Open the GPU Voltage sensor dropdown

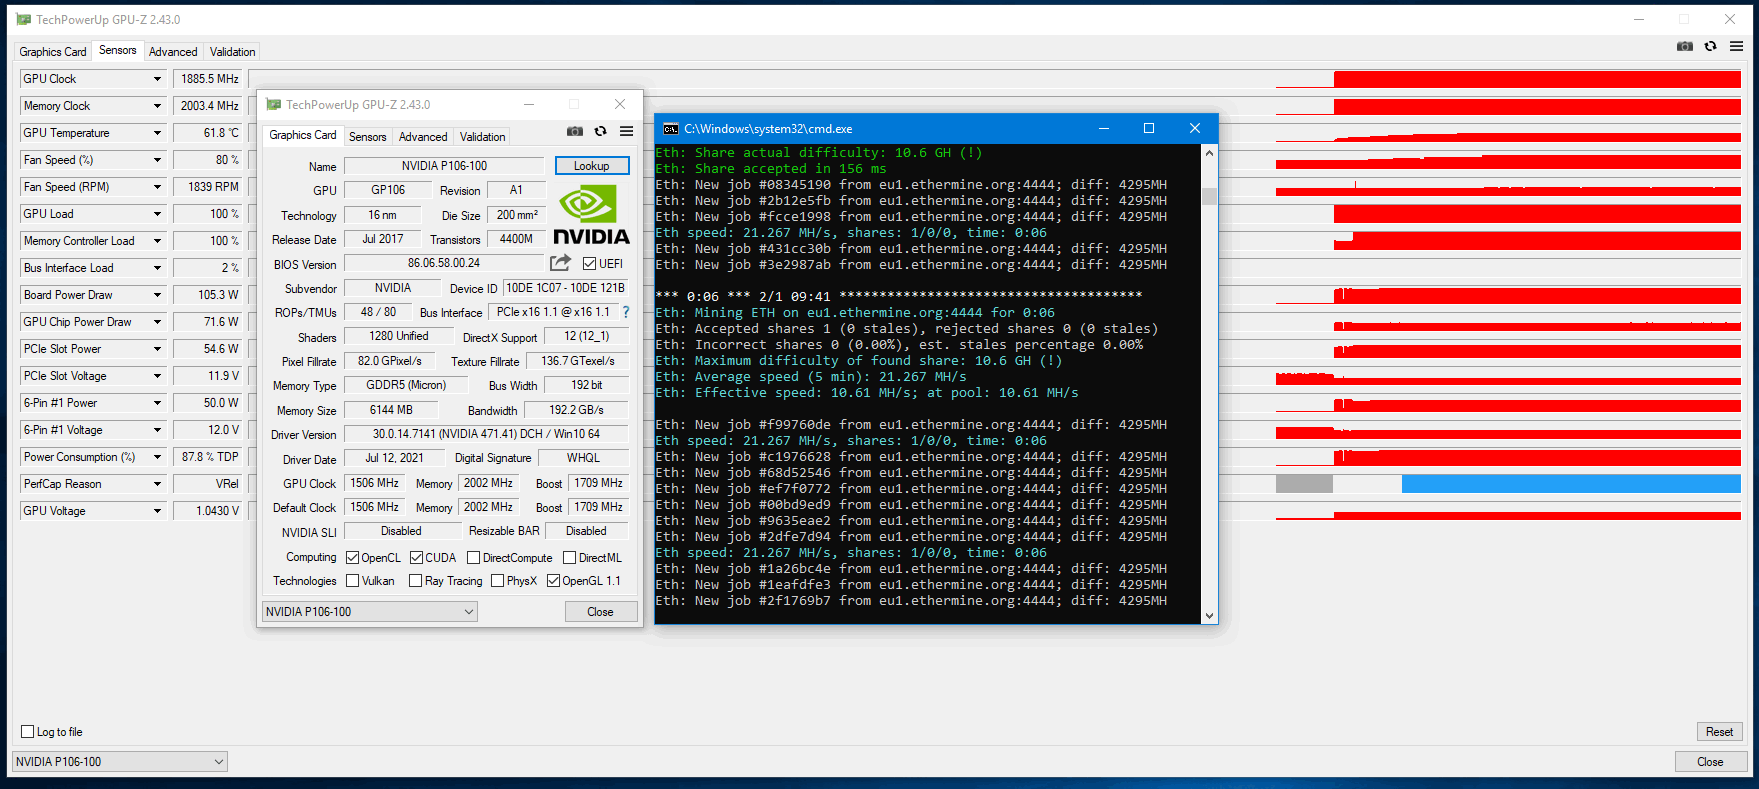(157, 511)
